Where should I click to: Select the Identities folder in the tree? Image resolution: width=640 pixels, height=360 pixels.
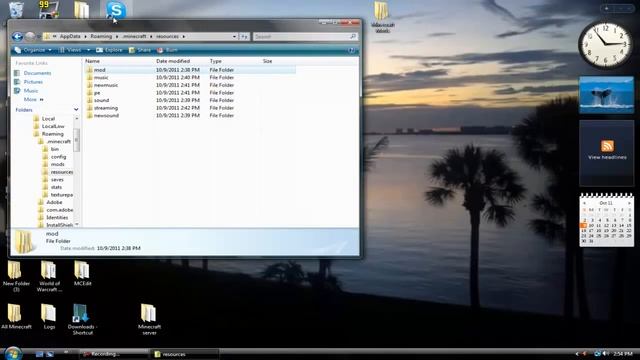57,218
